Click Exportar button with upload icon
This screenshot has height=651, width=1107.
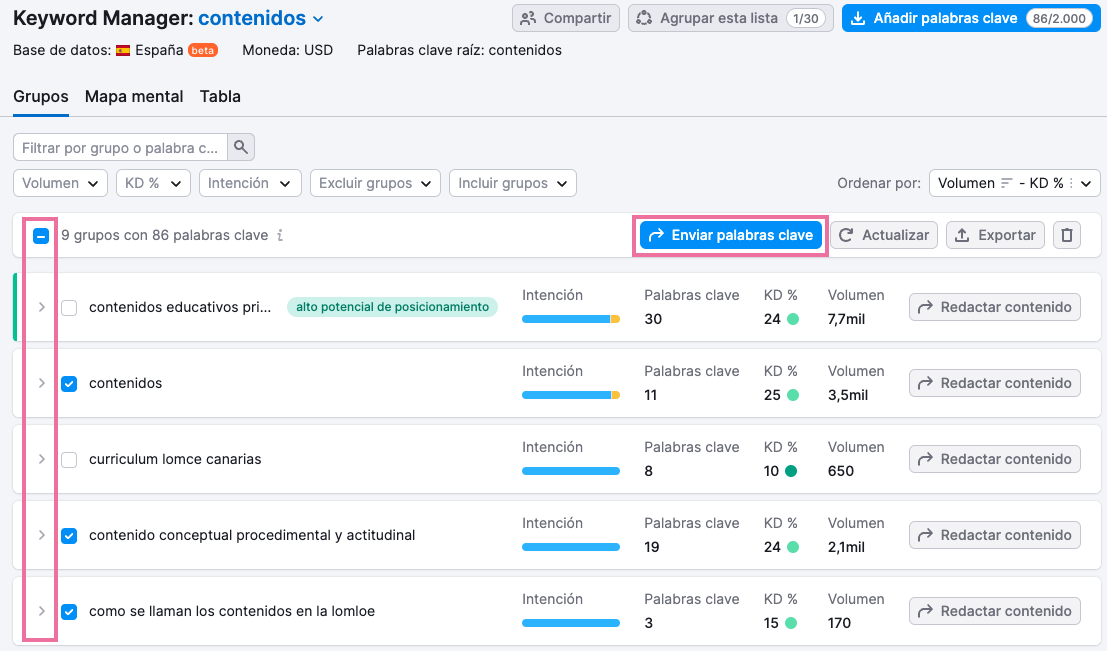(x=995, y=235)
